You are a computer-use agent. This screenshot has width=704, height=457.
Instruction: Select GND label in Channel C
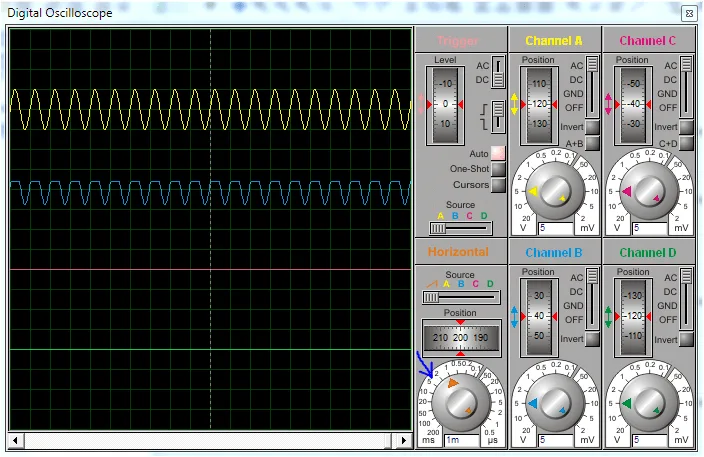(x=667, y=94)
